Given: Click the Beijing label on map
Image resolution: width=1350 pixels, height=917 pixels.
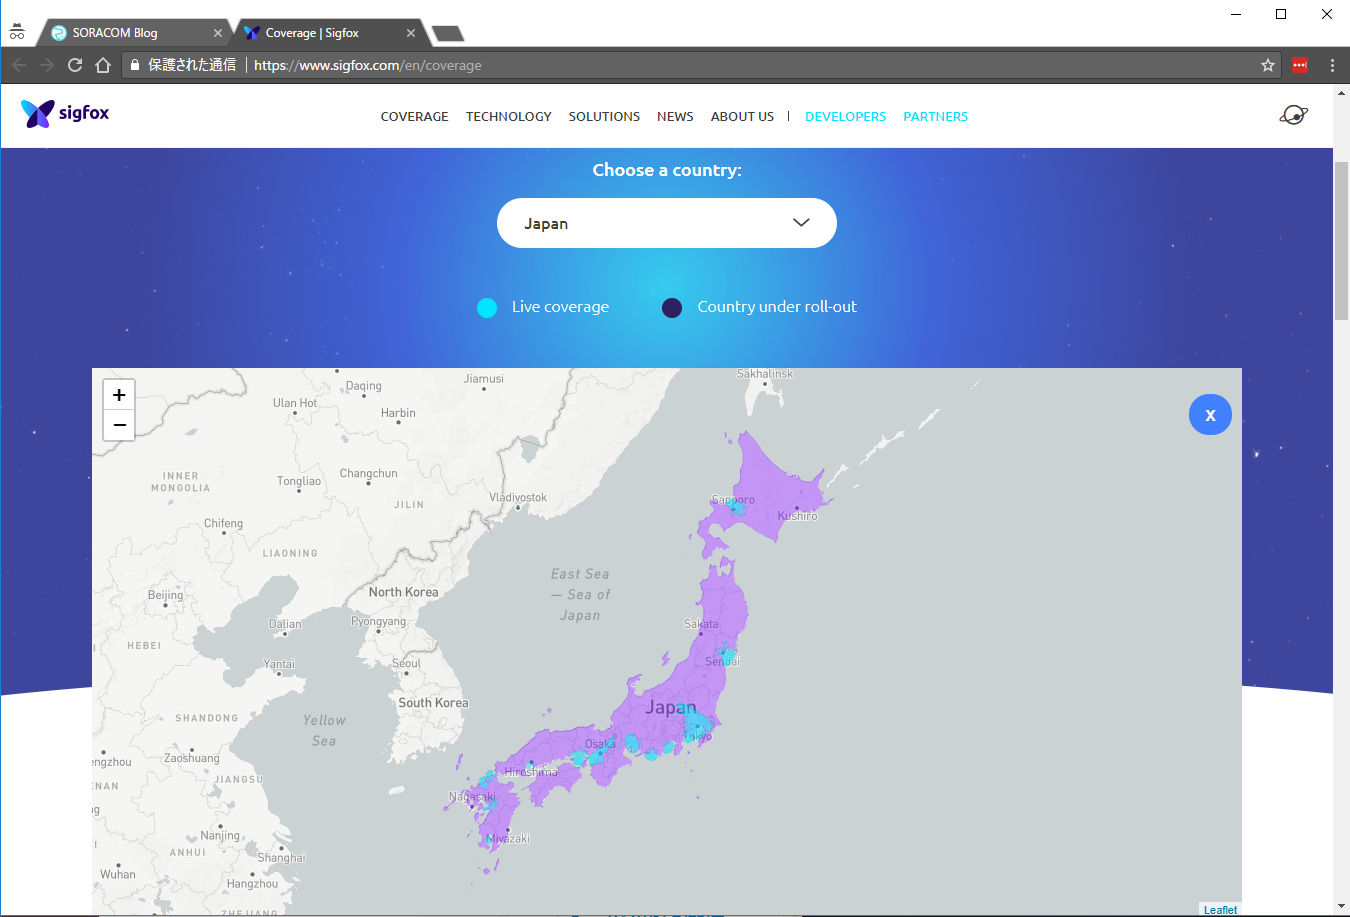Looking at the screenshot, I should click(165, 595).
